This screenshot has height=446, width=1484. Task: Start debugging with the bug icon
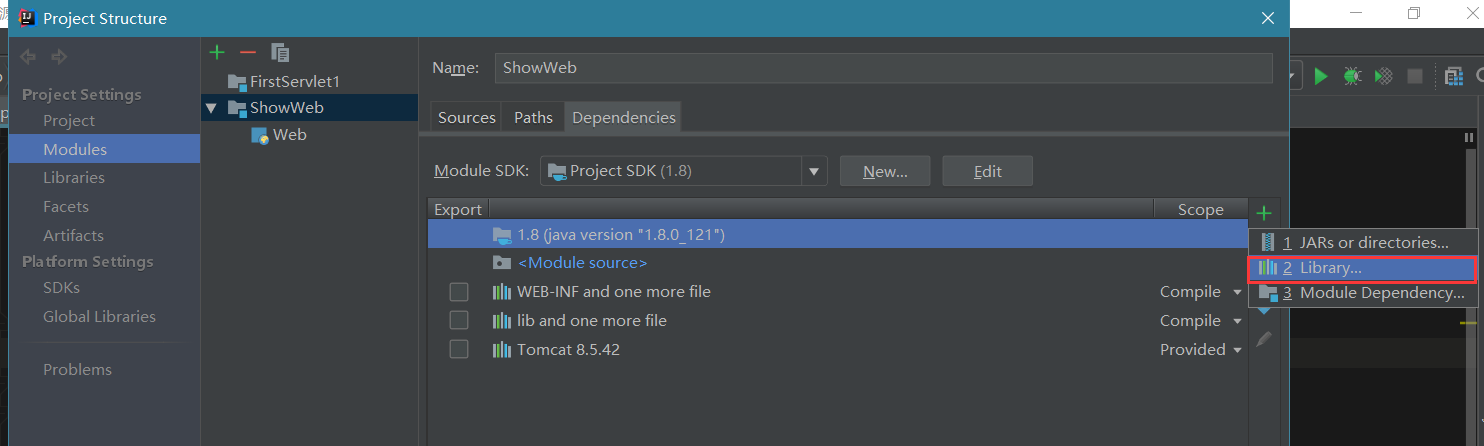coord(1352,76)
